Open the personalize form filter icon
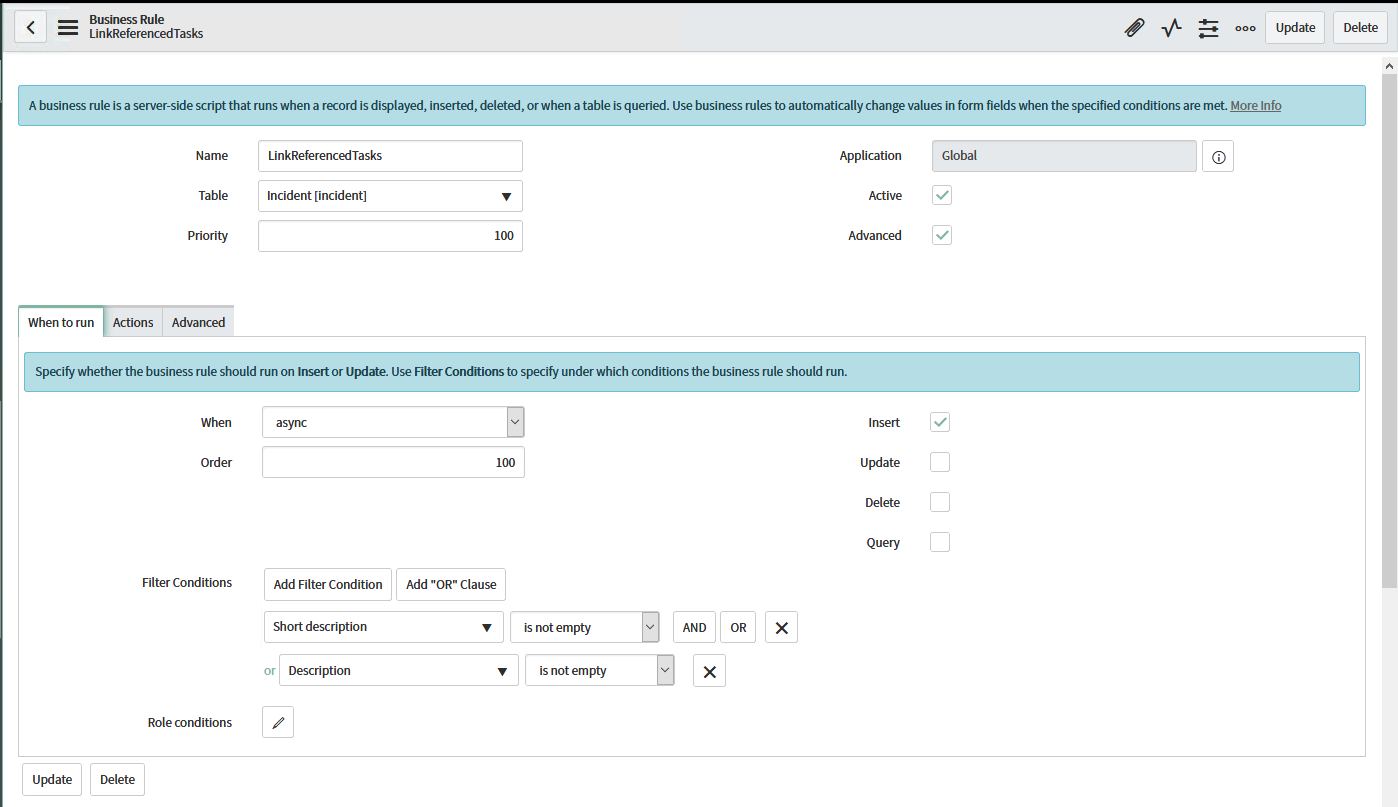 point(1208,28)
